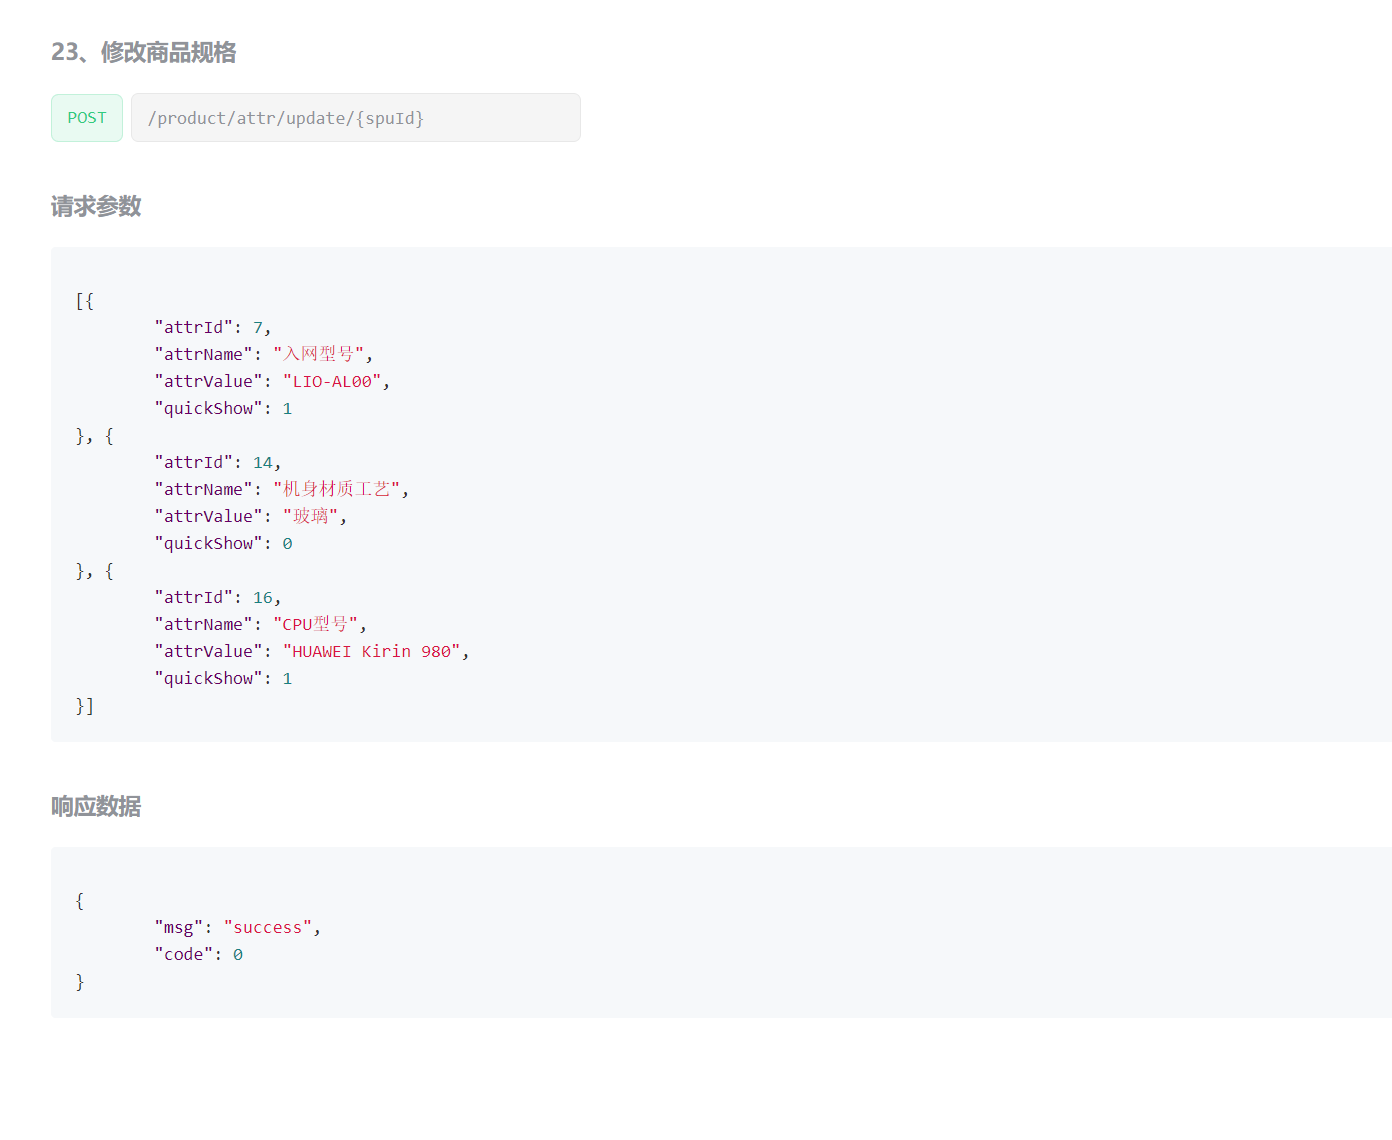Screen dimensions: 1392x1140
Task: Click the attrName value "CPU型号"
Action: pos(316,625)
